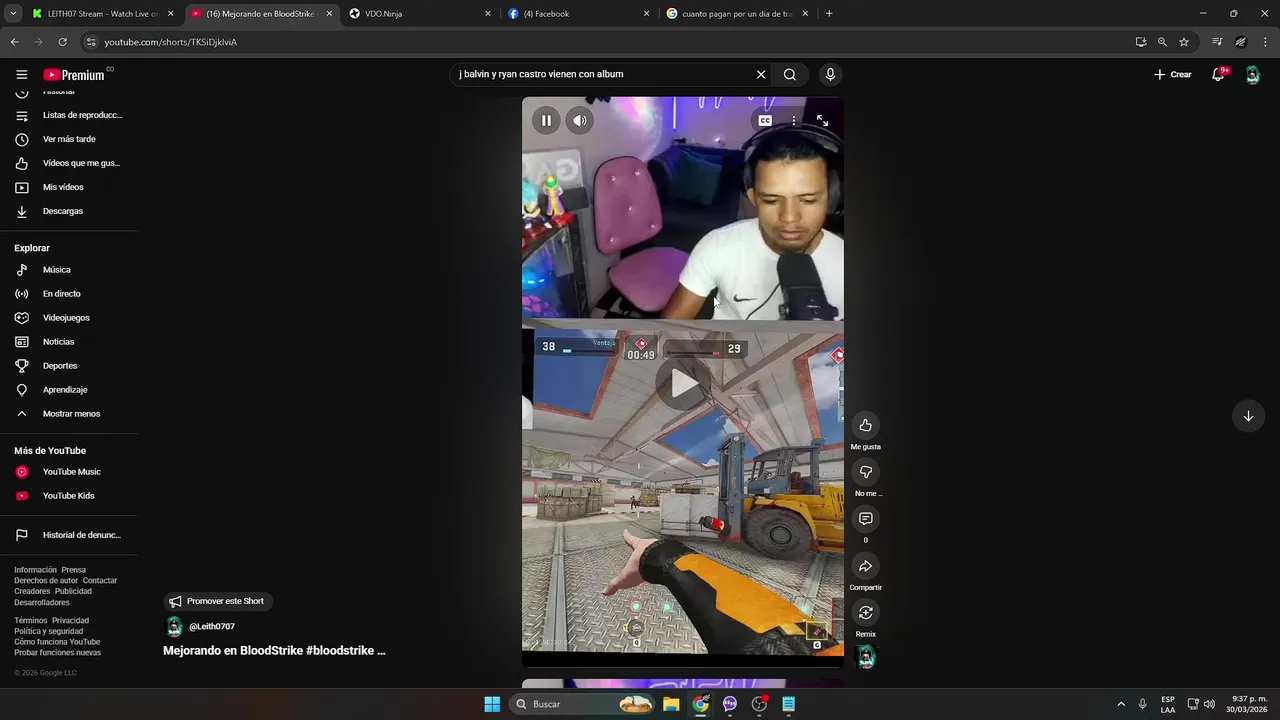This screenshot has width=1280, height=720.
Task: Open the sound avatar below Remix
Action: click(866, 657)
